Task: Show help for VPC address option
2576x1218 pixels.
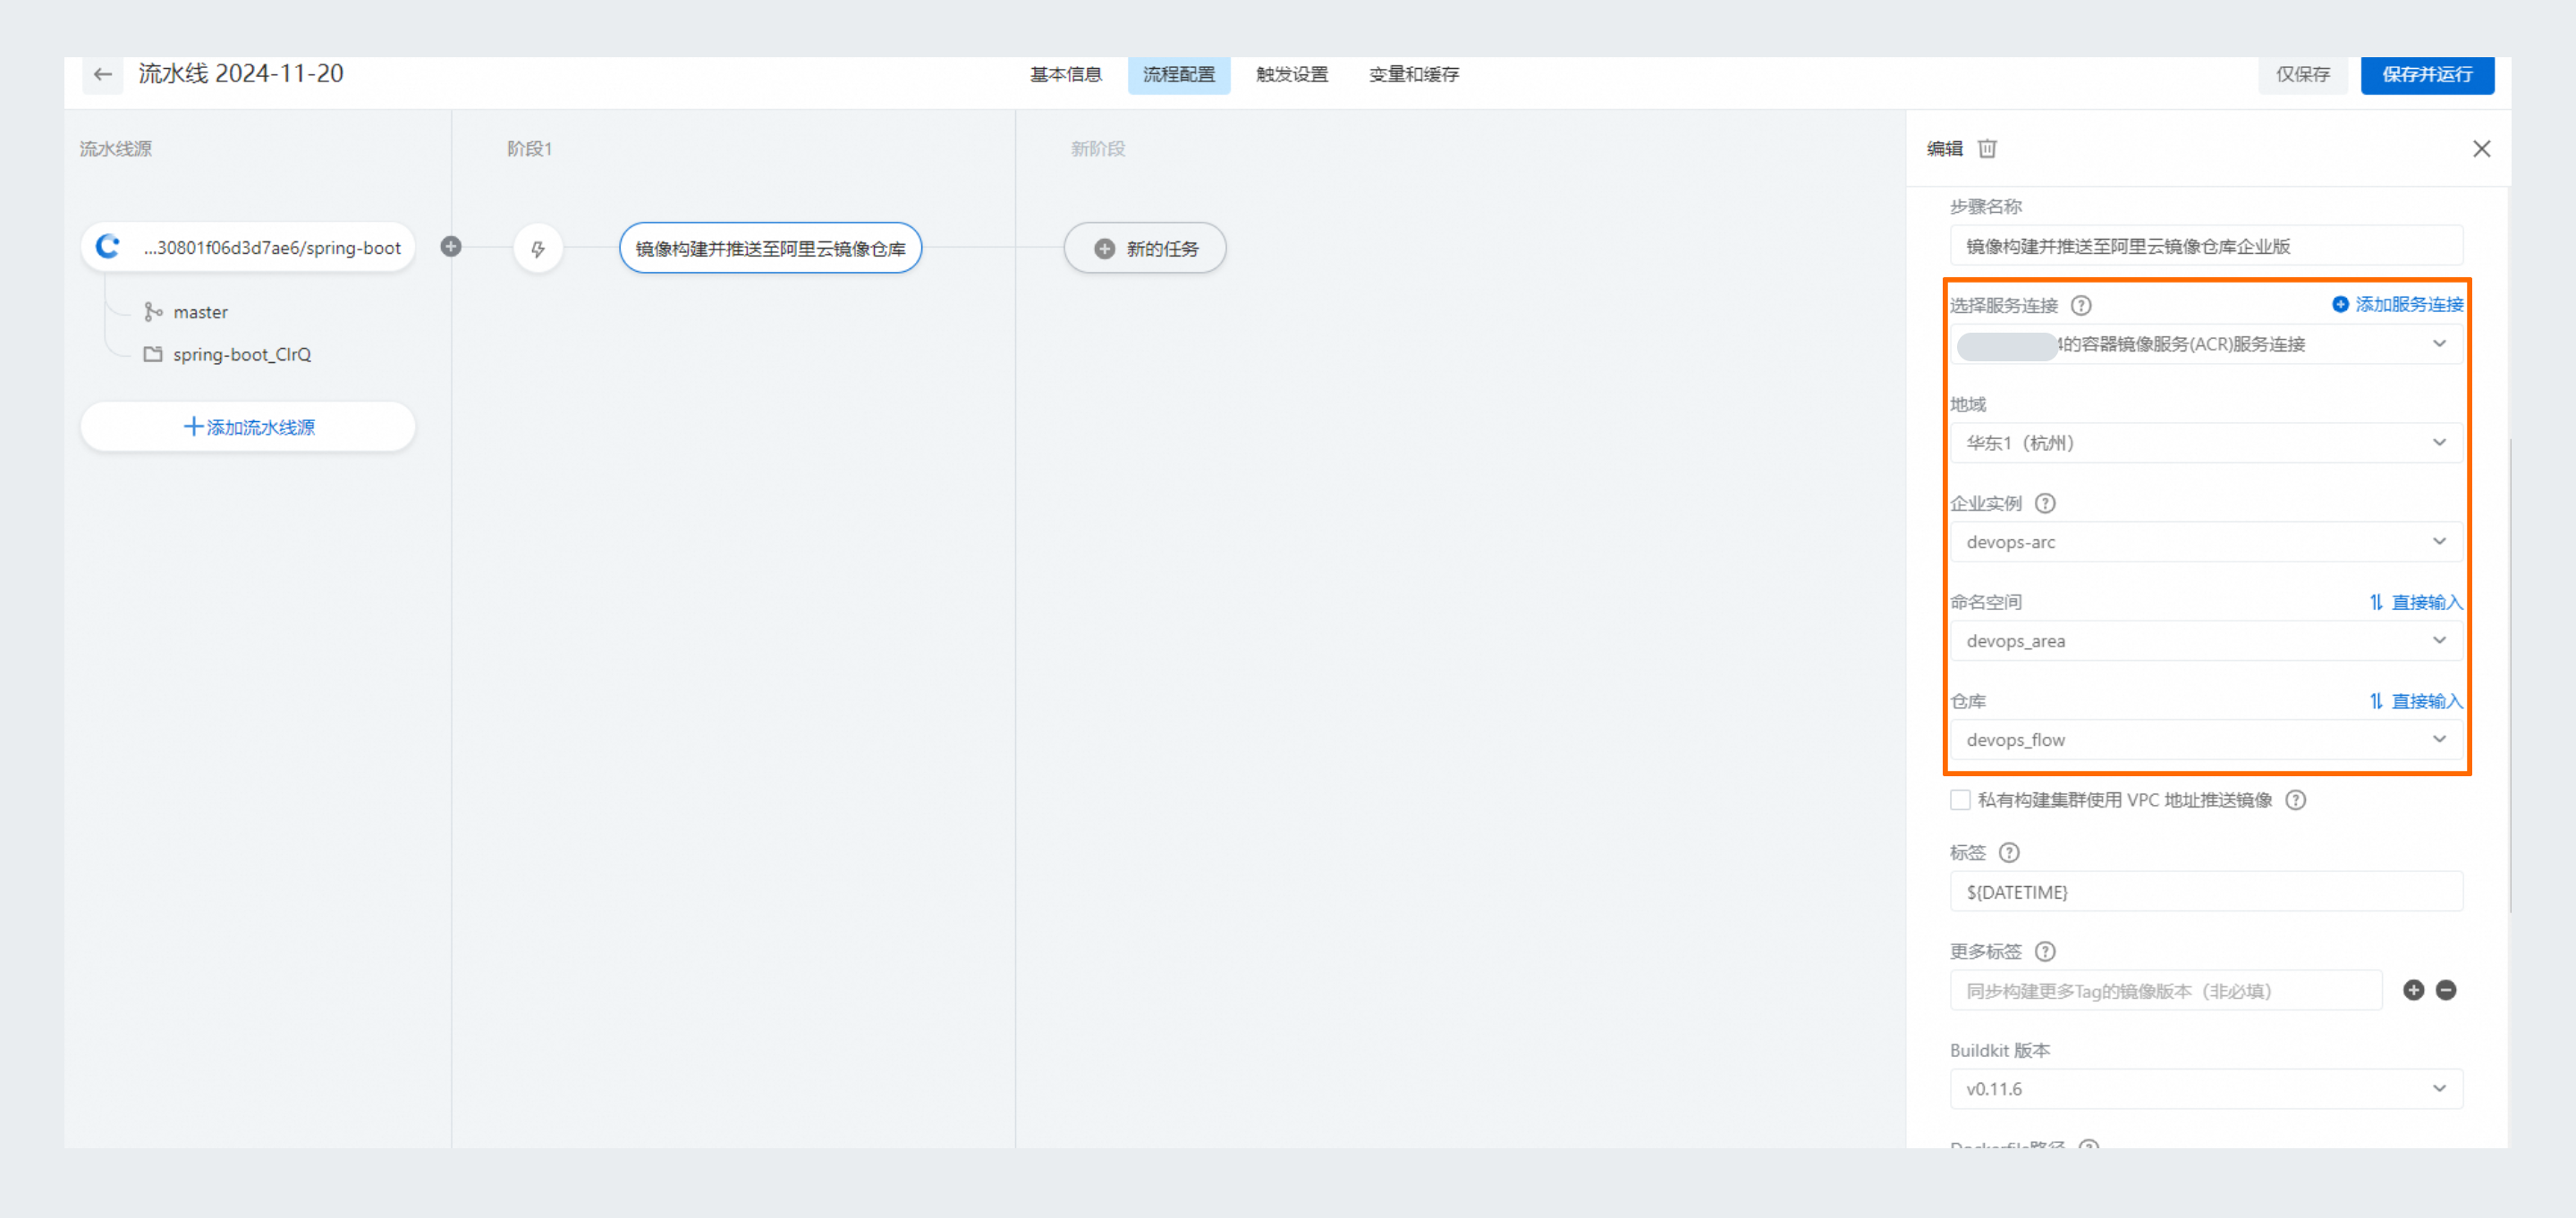Action: 2296,800
